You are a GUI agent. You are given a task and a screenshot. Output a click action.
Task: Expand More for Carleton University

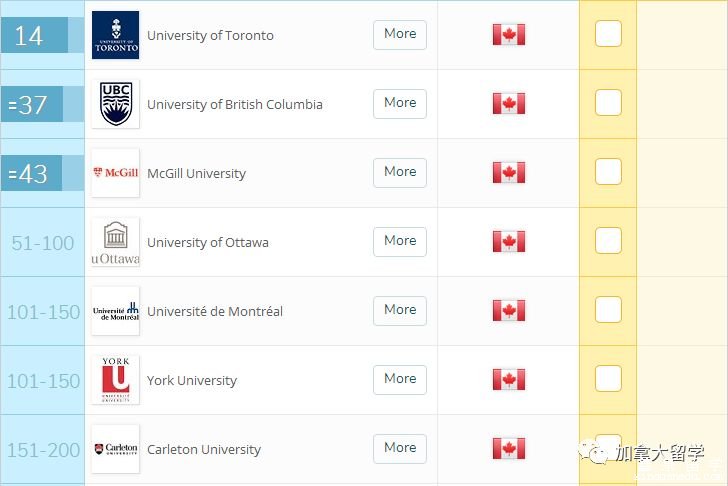tap(400, 448)
